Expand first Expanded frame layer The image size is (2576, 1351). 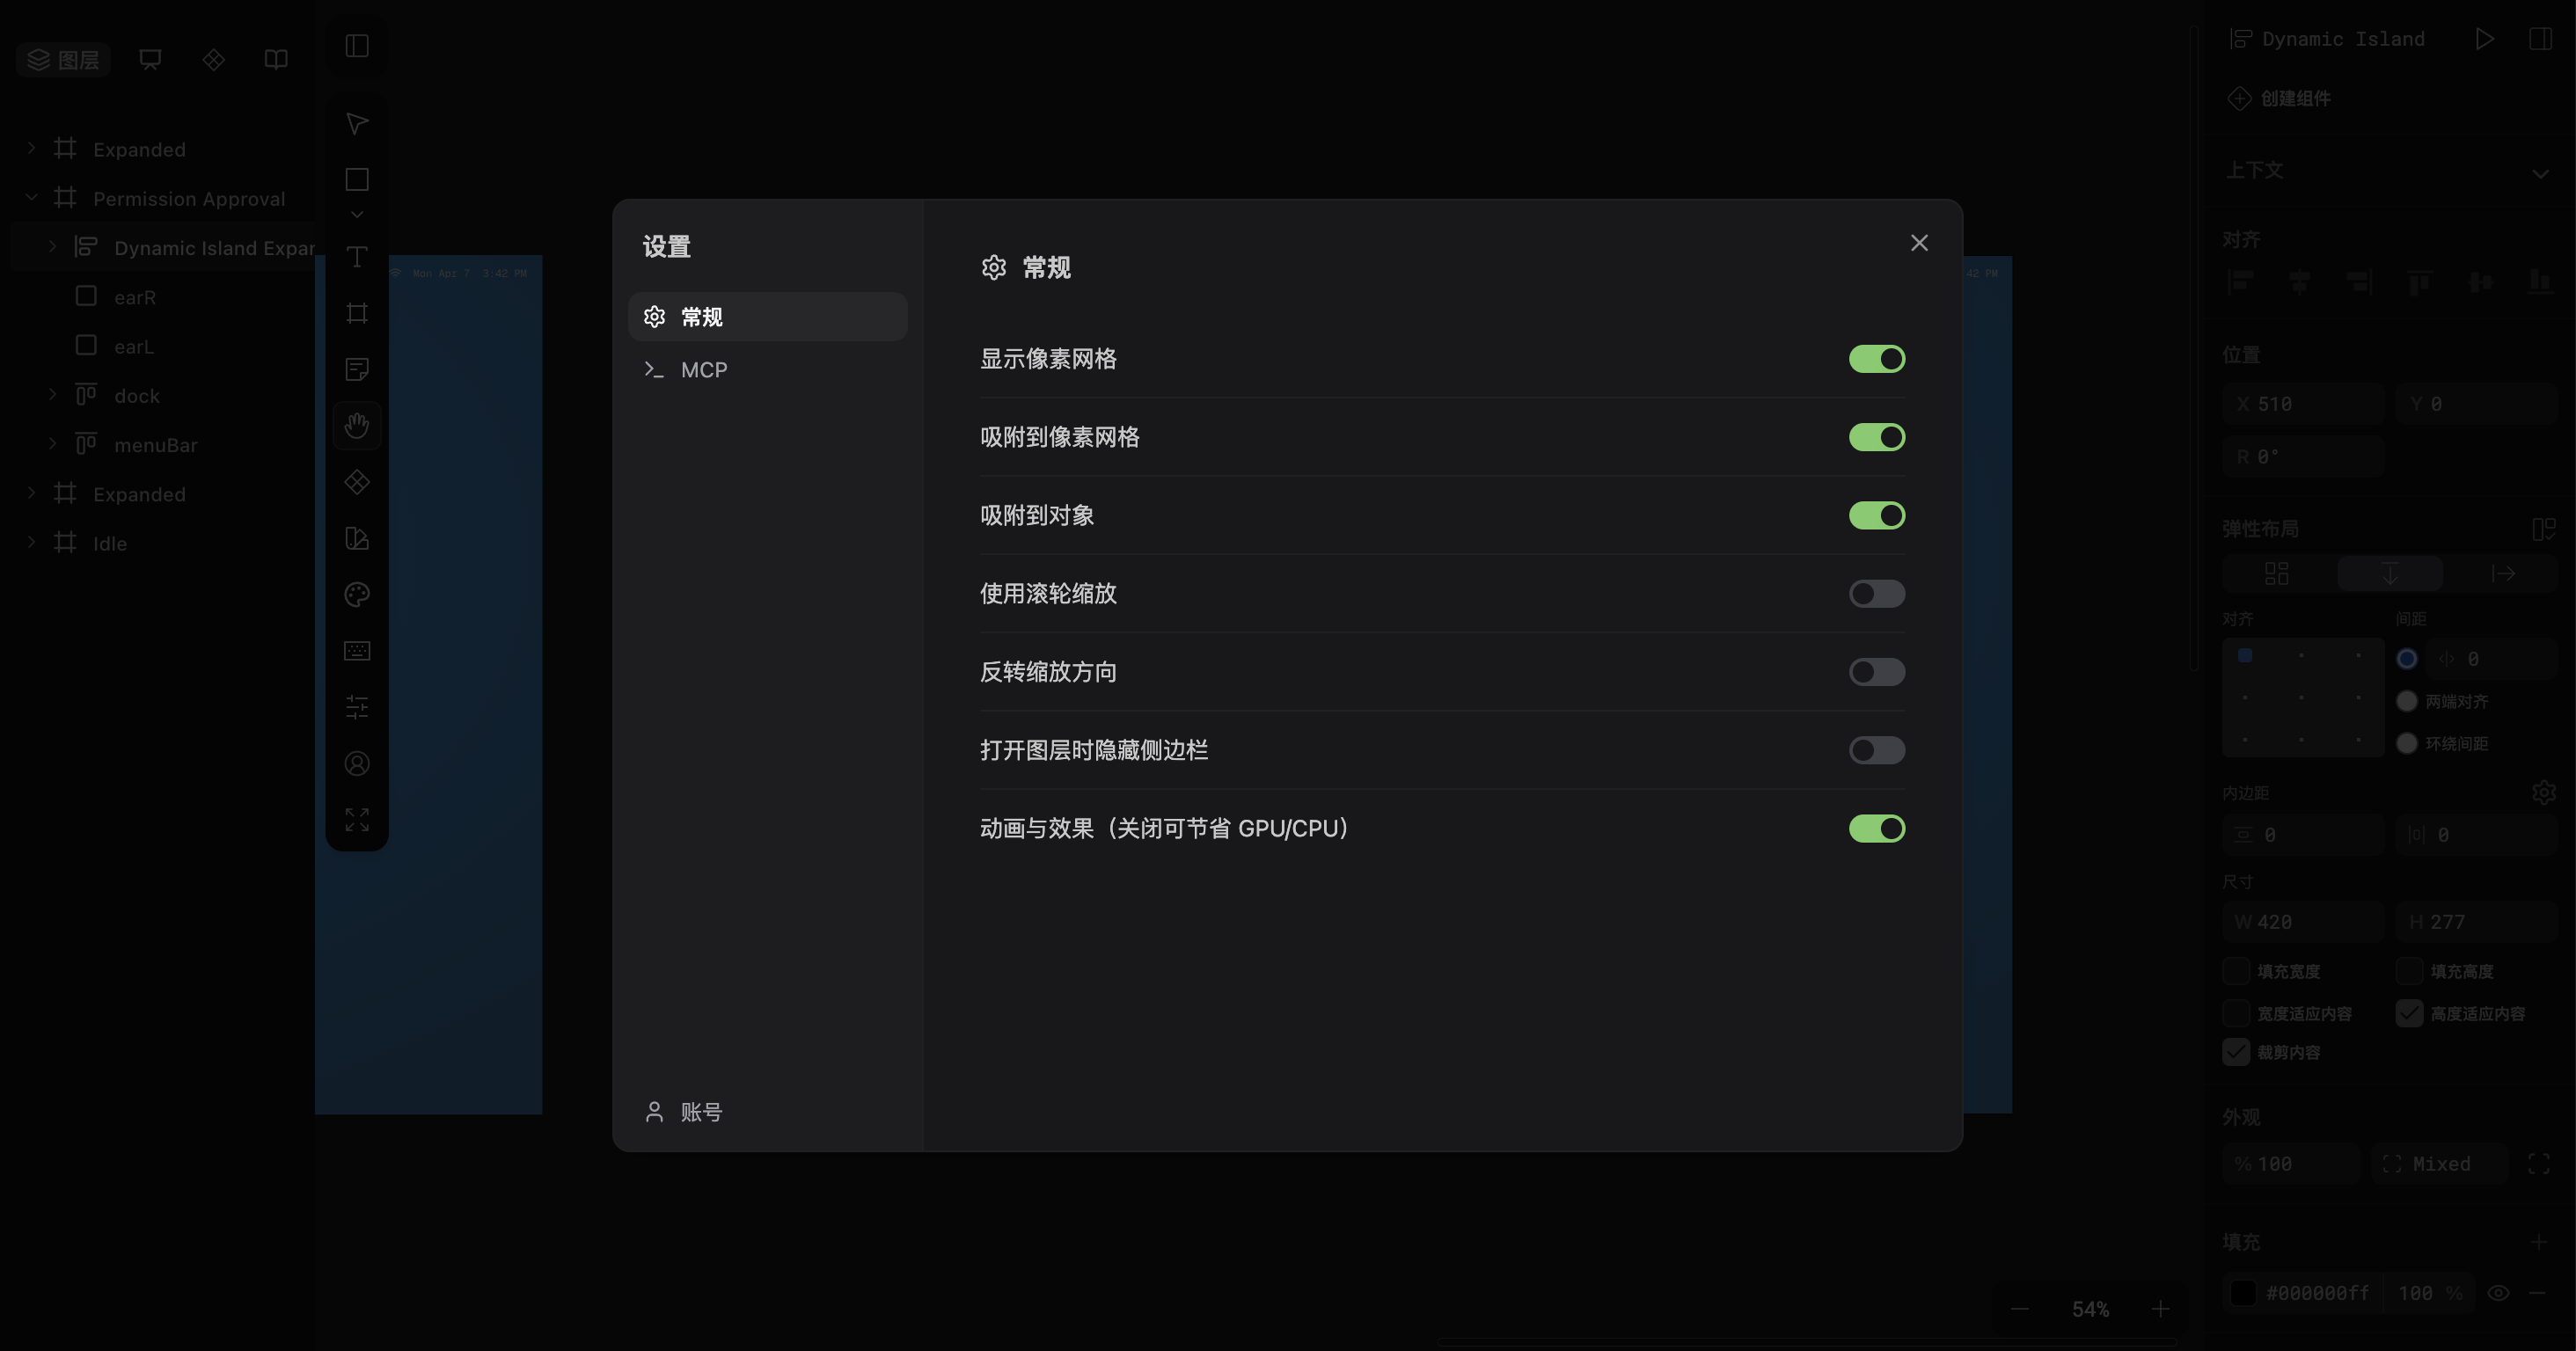[31, 148]
